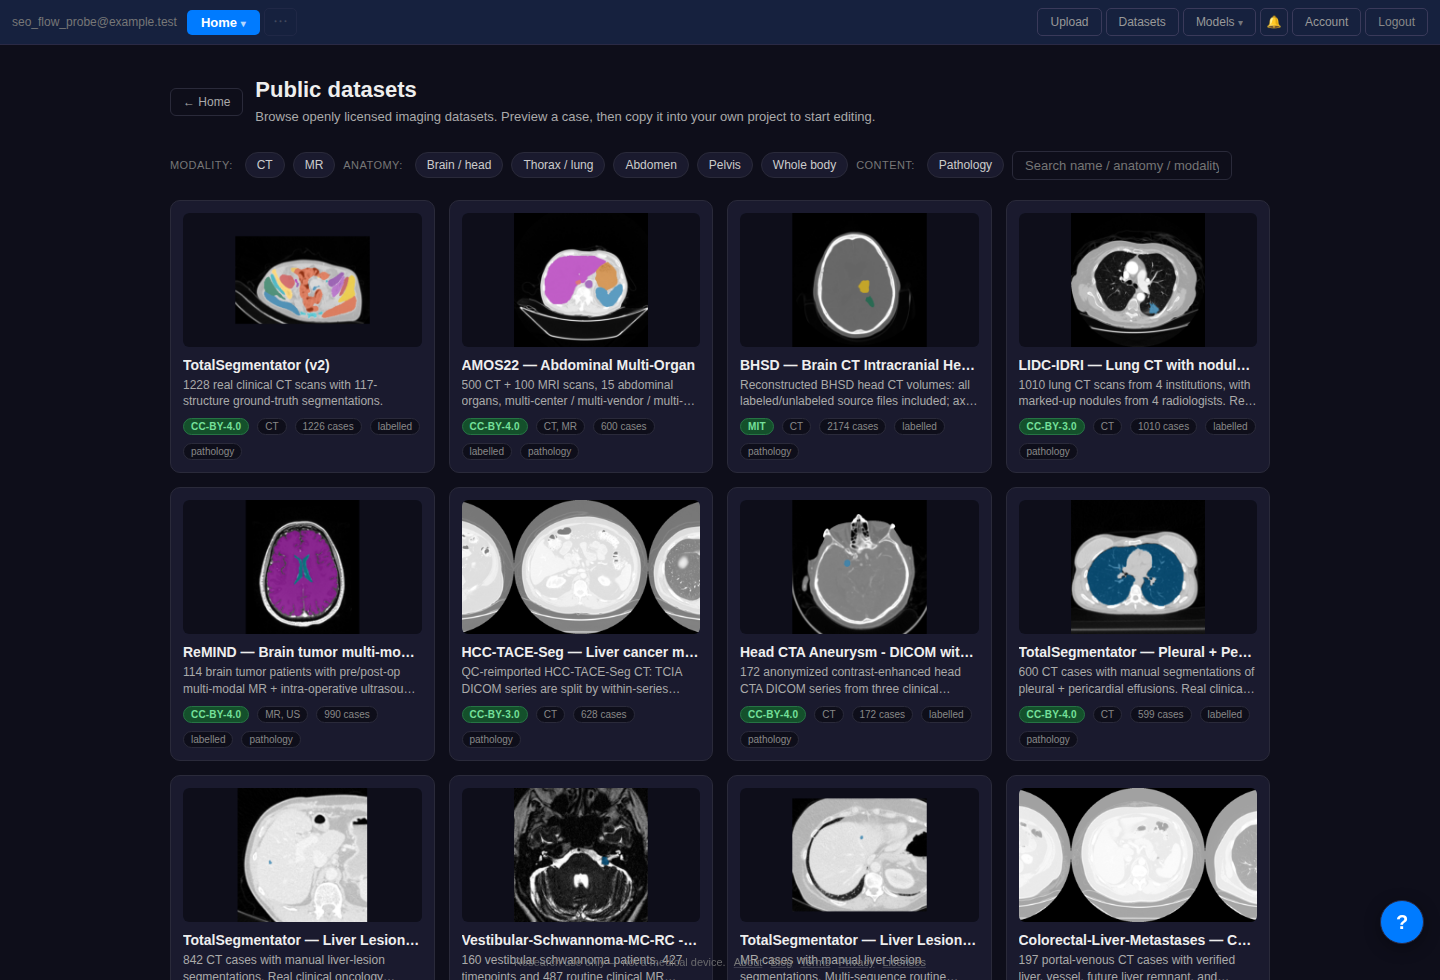The image size is (1440, 980).
Task: Toggle the Thorax / lung anatomy filter
Action: pos(558,165)
